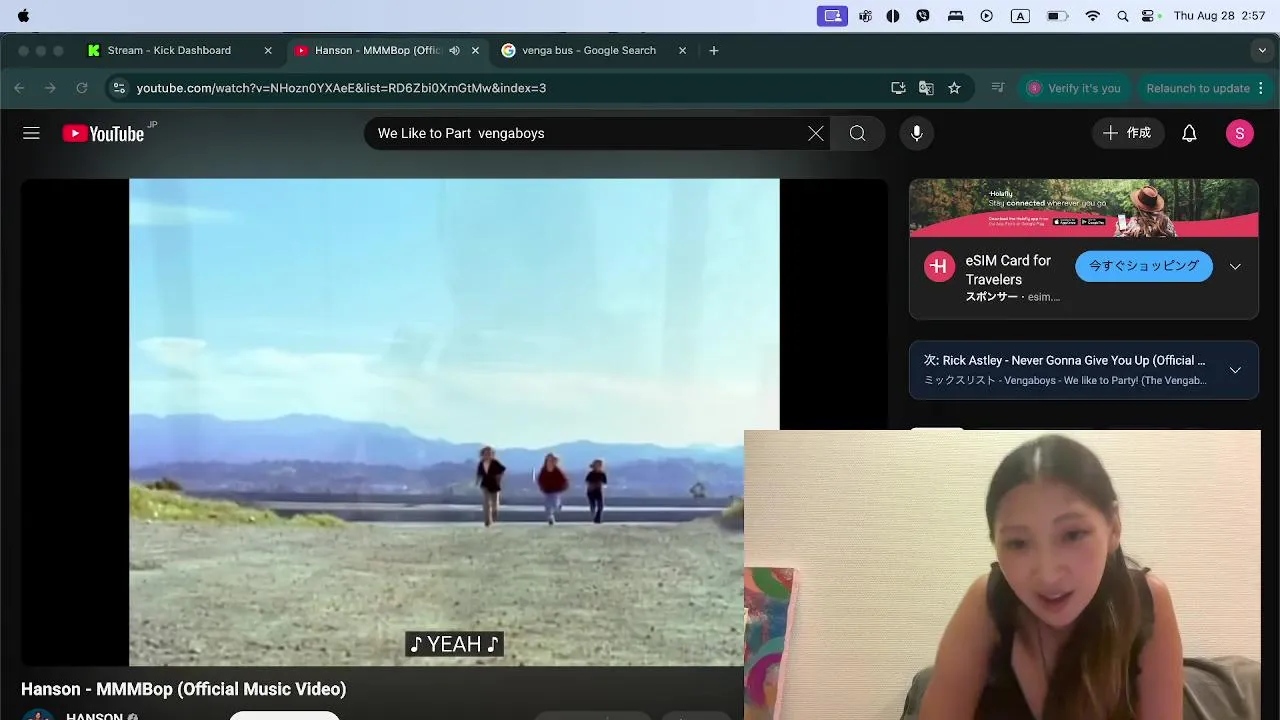This screenshot has height=720, width=1280.
Task: Close the venga bus Google Search tab
Action: point(683,50)
